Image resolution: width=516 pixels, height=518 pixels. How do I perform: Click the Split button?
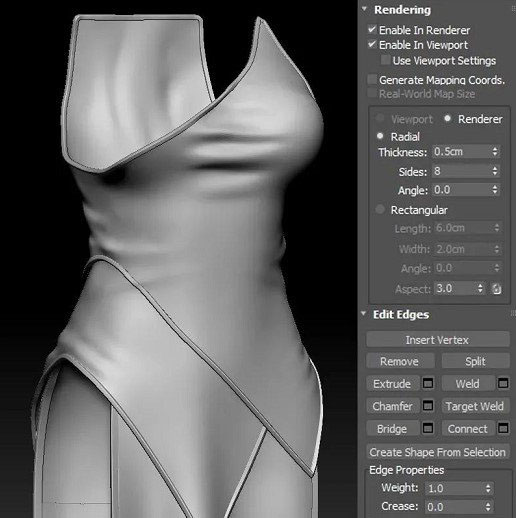(x=475, y=362)
